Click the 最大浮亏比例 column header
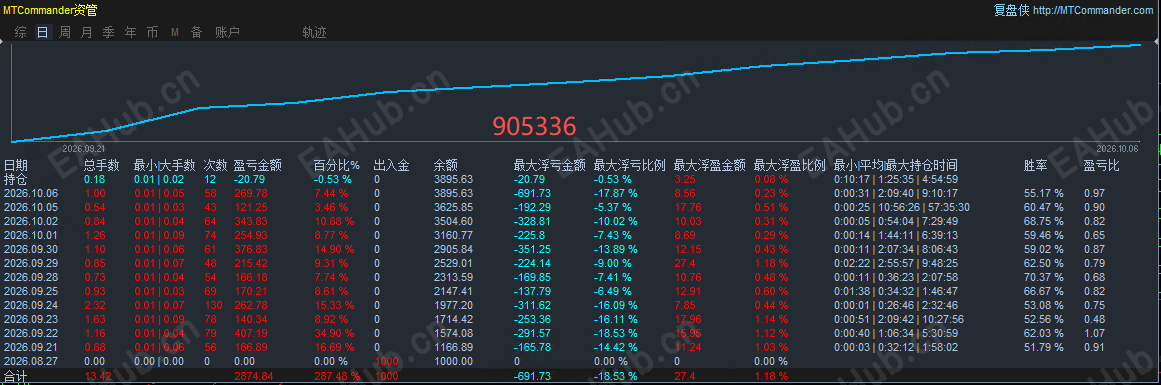 [x=630, y=166]
